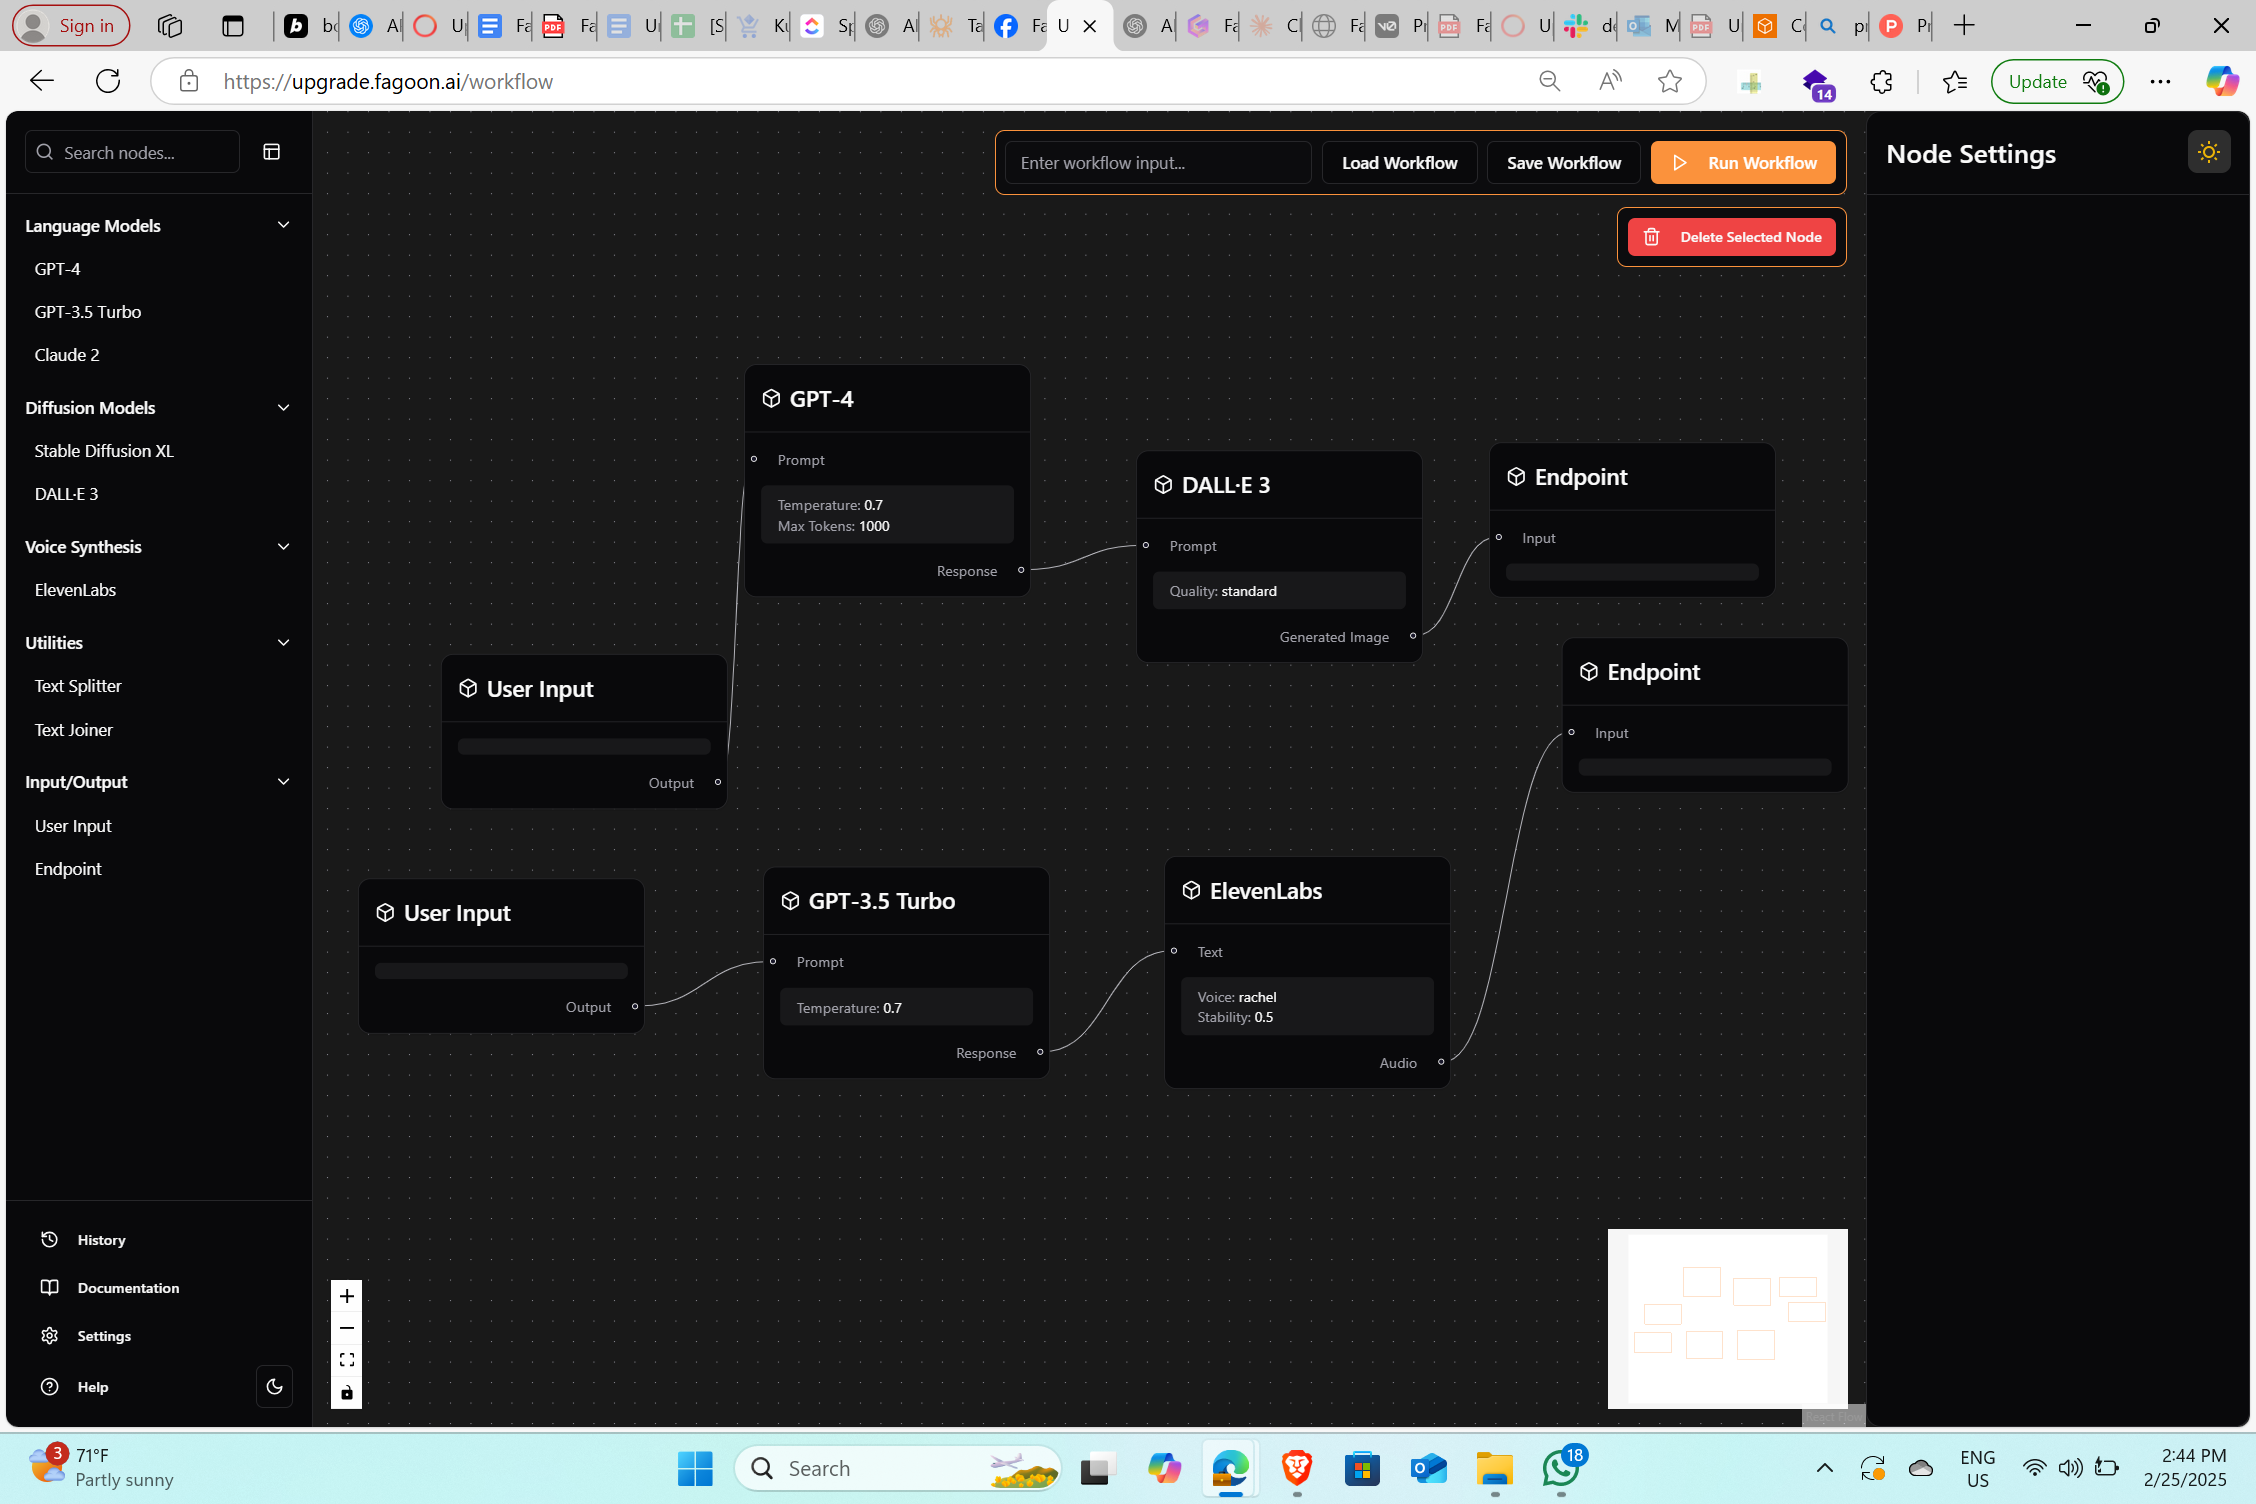Collapse the Language Models section
This screenshot has height=1504, width=2256.
click(283, 225)
